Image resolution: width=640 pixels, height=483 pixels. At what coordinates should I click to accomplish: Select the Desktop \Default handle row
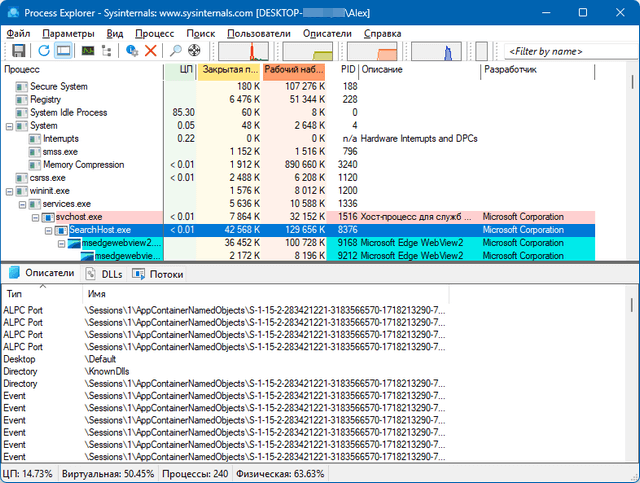224,359
